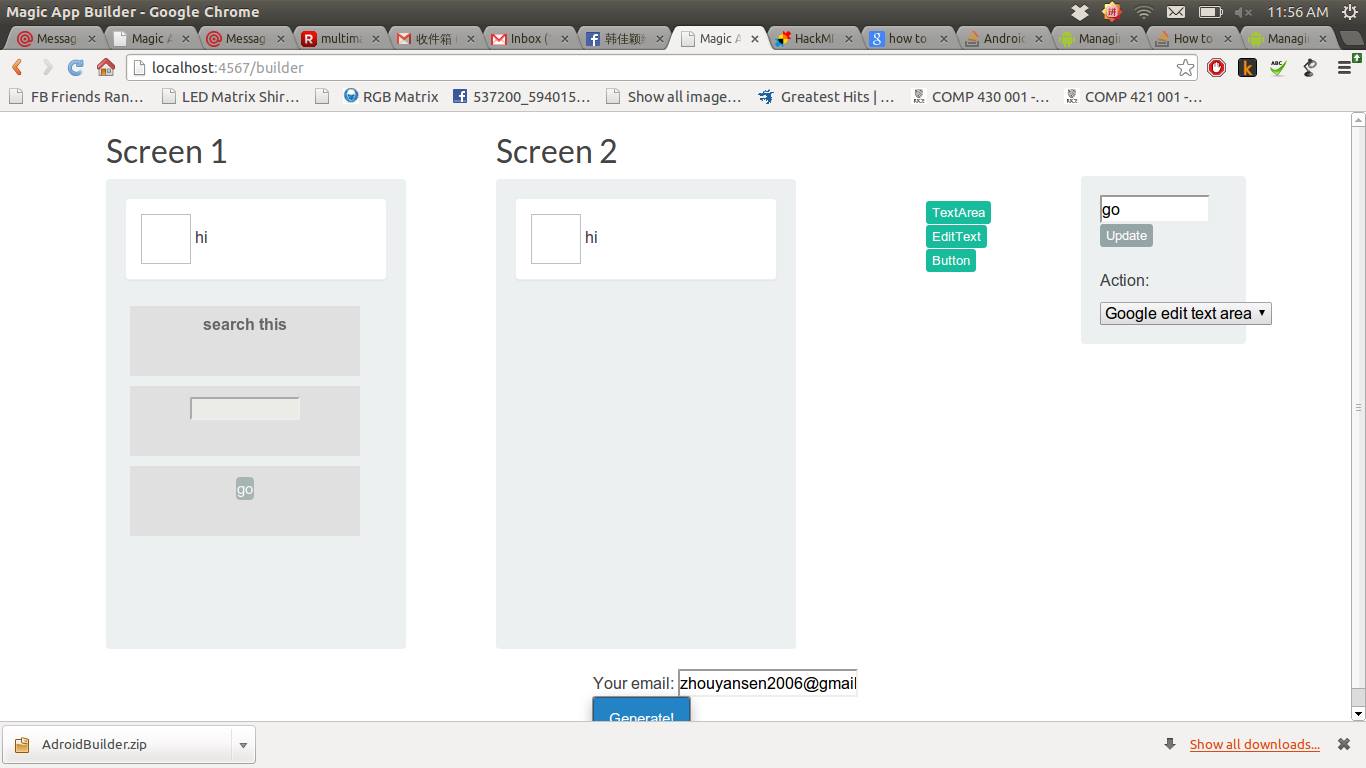The image size is (1366, 768).
Task: Switch to the Android Stack Overflow tab
Action: 1002,38
